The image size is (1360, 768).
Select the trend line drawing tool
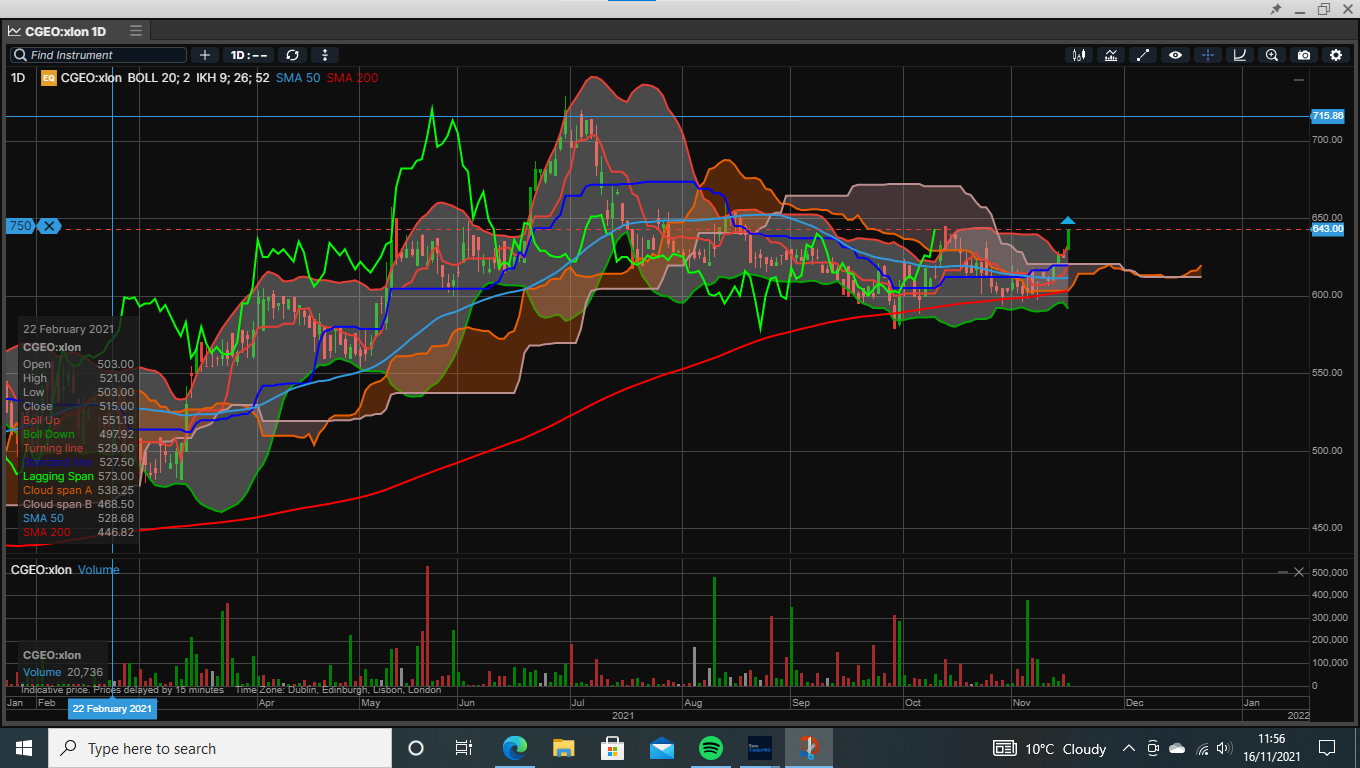[x=1143, y=55]
